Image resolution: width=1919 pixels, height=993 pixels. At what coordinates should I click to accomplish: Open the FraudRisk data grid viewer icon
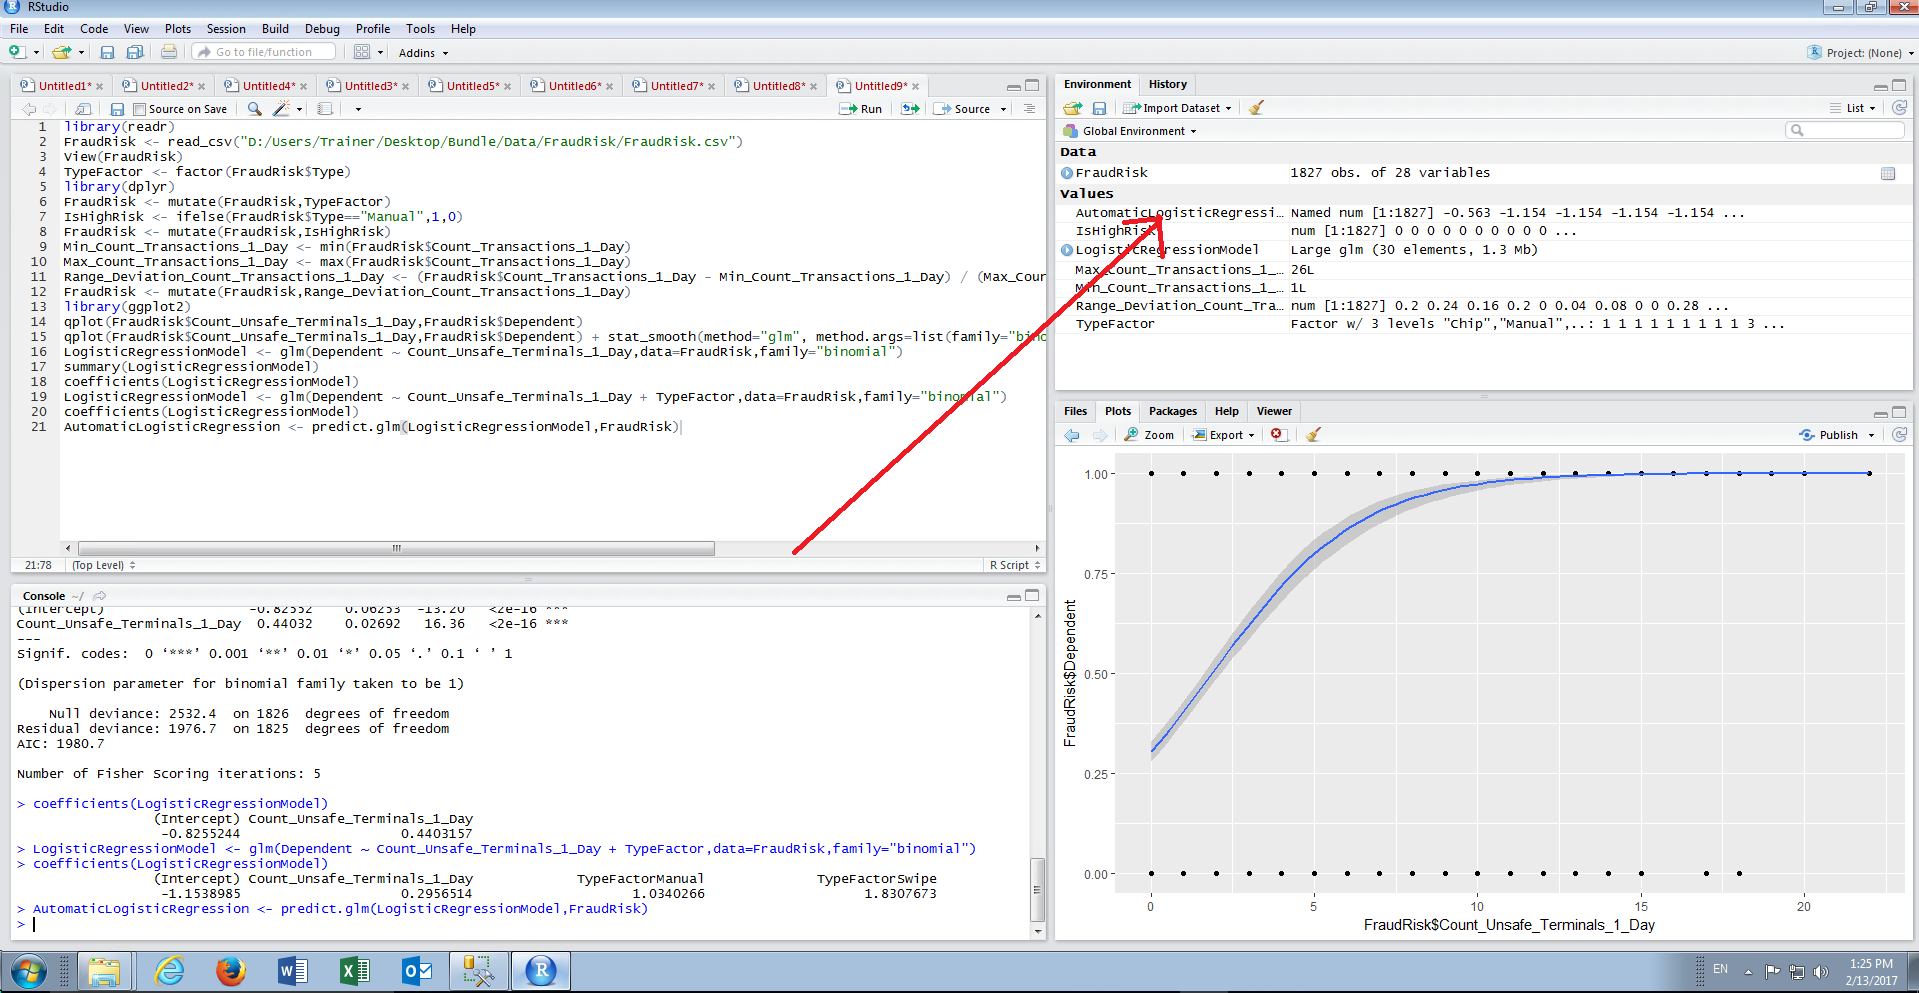tap(1888, 173)
